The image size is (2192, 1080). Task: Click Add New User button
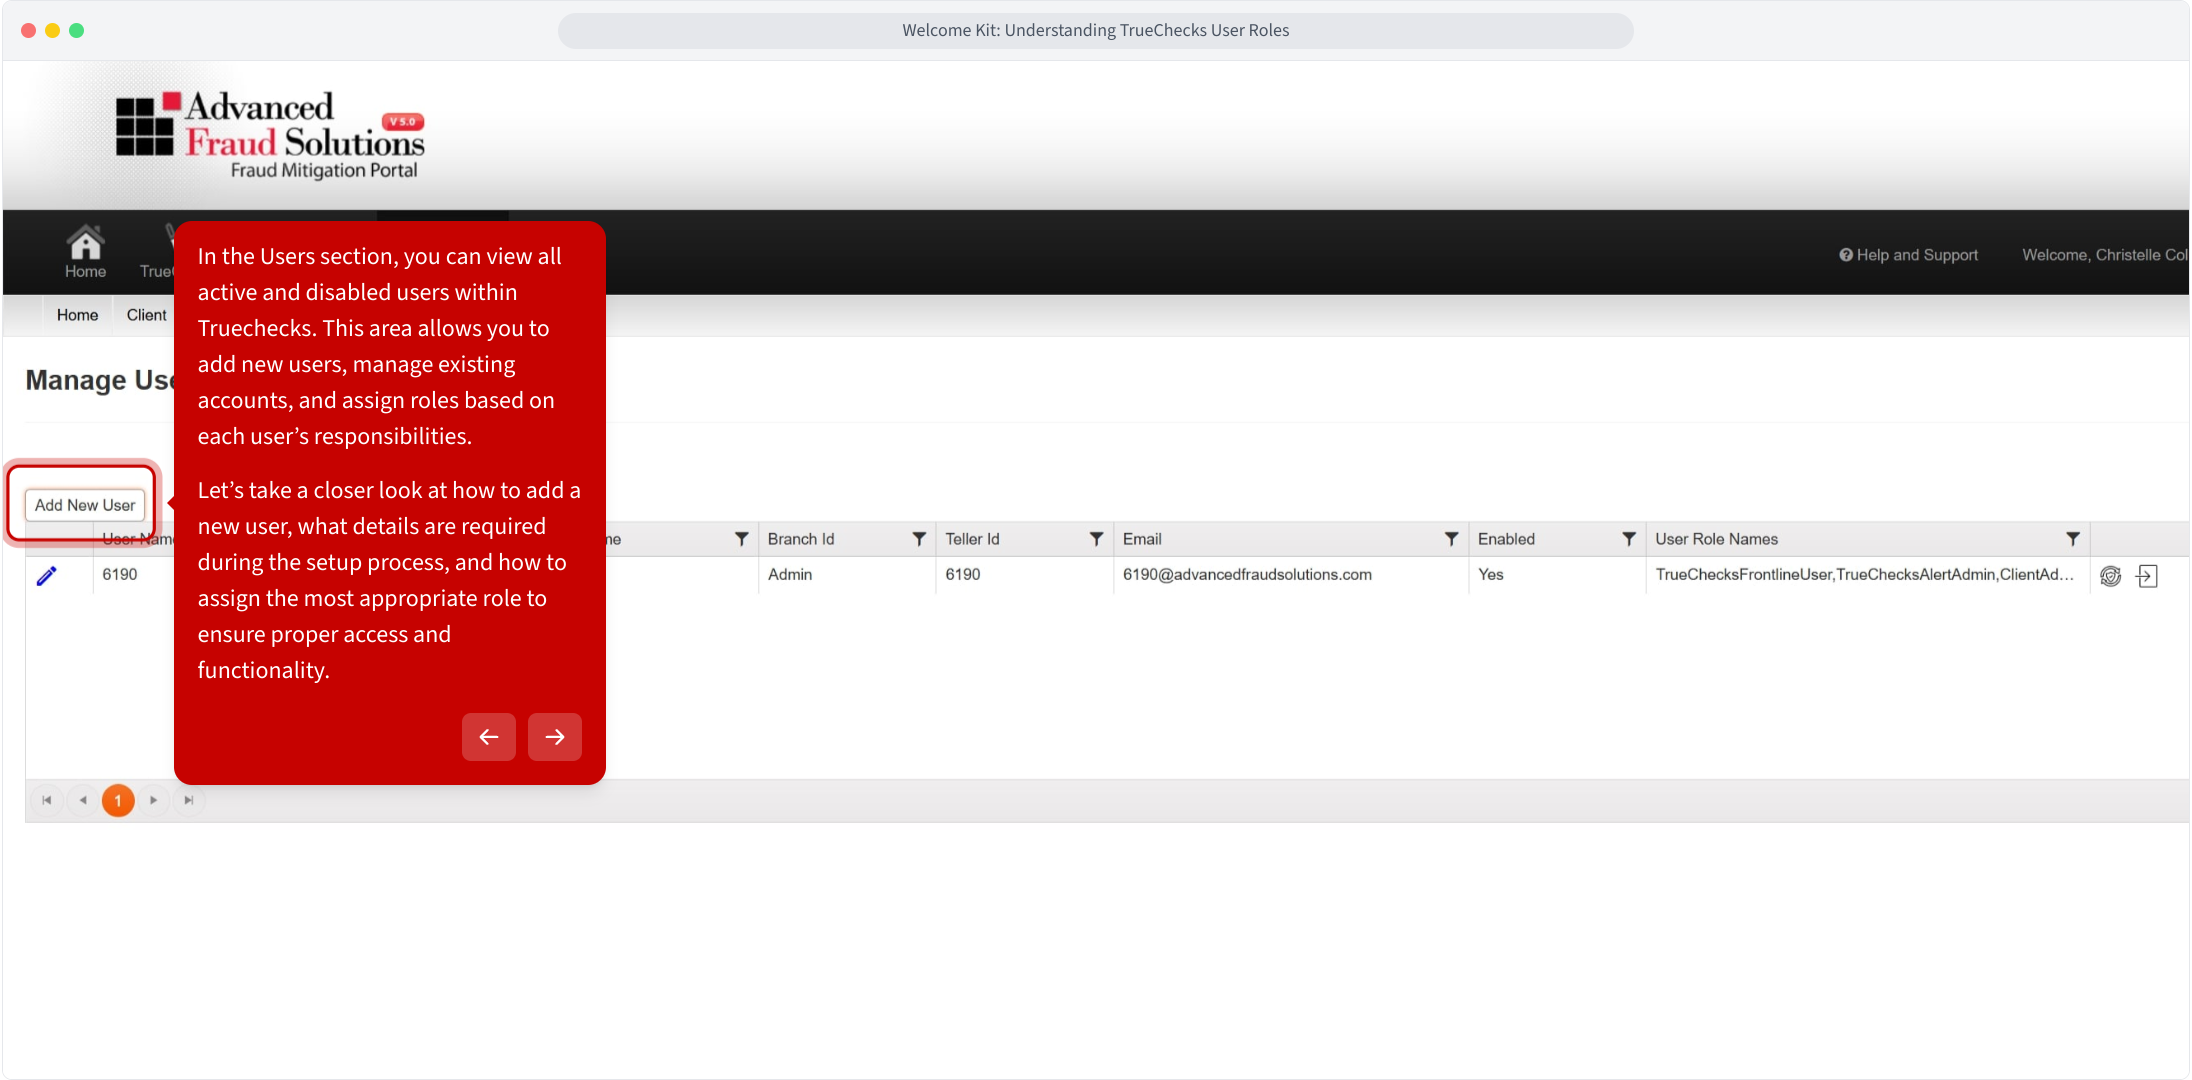[x=85, y=505]
